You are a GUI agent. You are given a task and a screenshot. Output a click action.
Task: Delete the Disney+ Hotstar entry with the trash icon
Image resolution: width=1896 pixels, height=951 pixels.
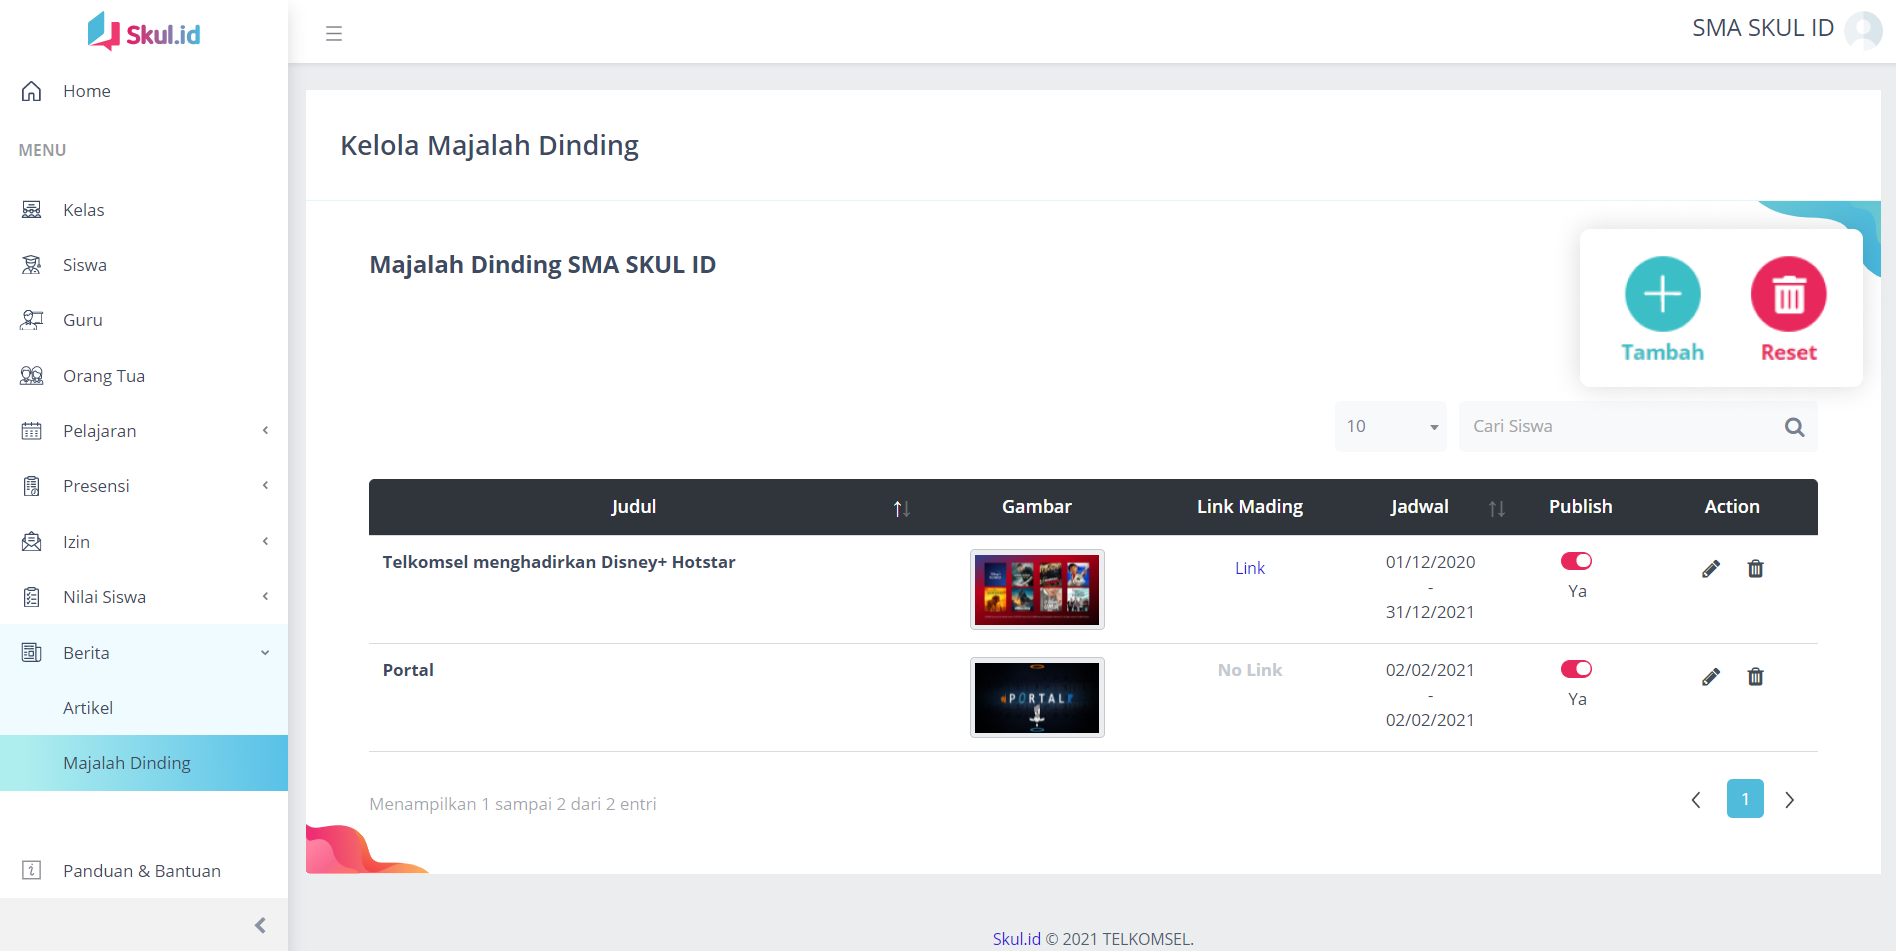(x=1755, y=569)
